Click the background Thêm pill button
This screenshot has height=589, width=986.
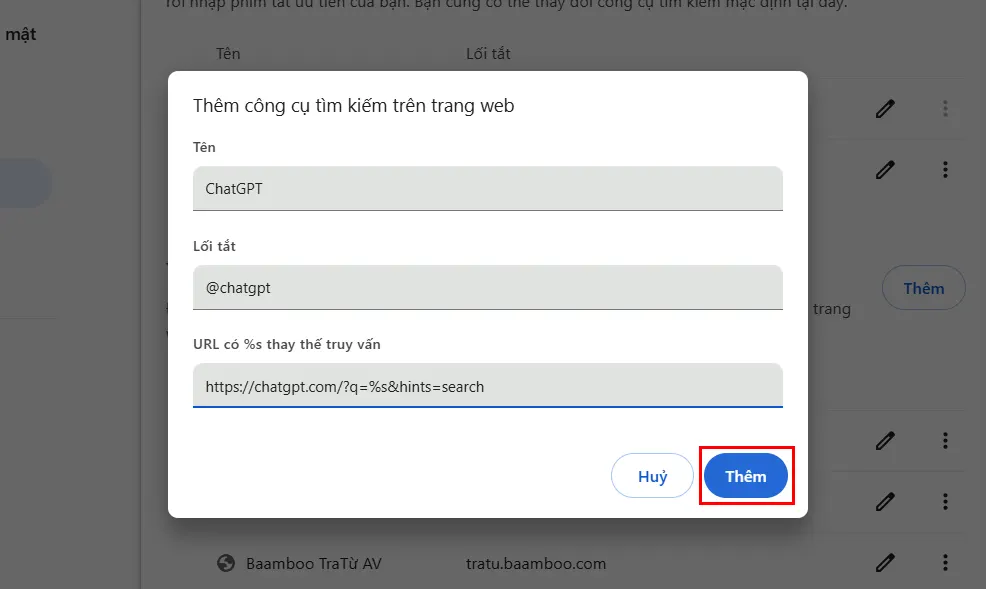pos(923,287)
